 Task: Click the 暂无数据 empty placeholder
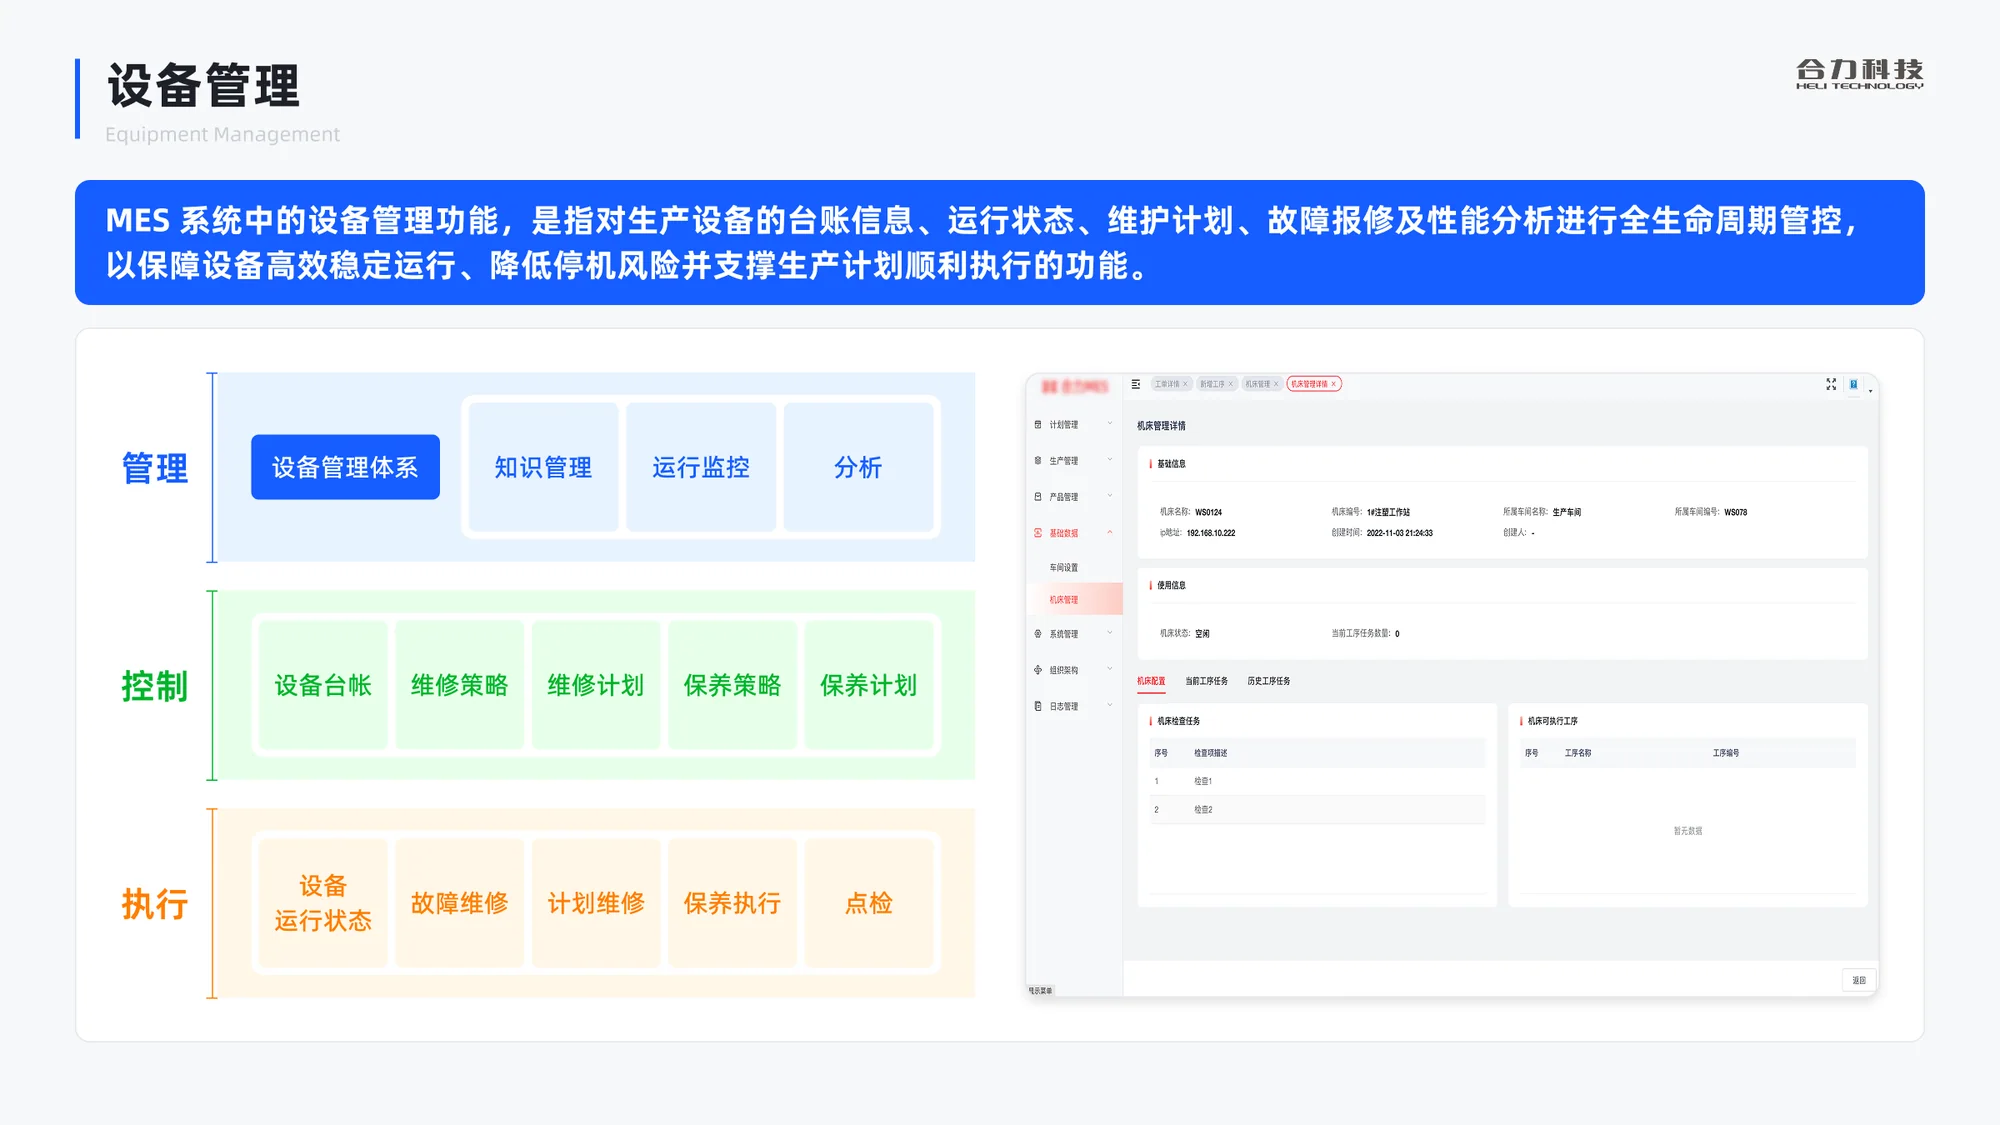(1688, 831)
